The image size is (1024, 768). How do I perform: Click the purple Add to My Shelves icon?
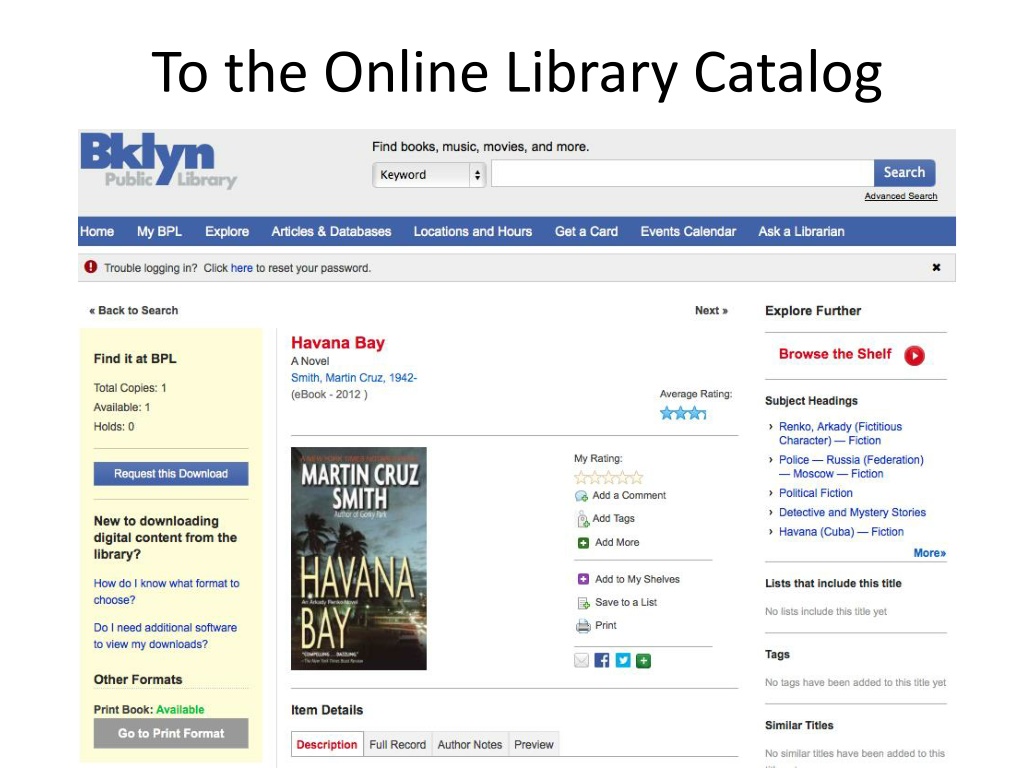tap(583, 579)
